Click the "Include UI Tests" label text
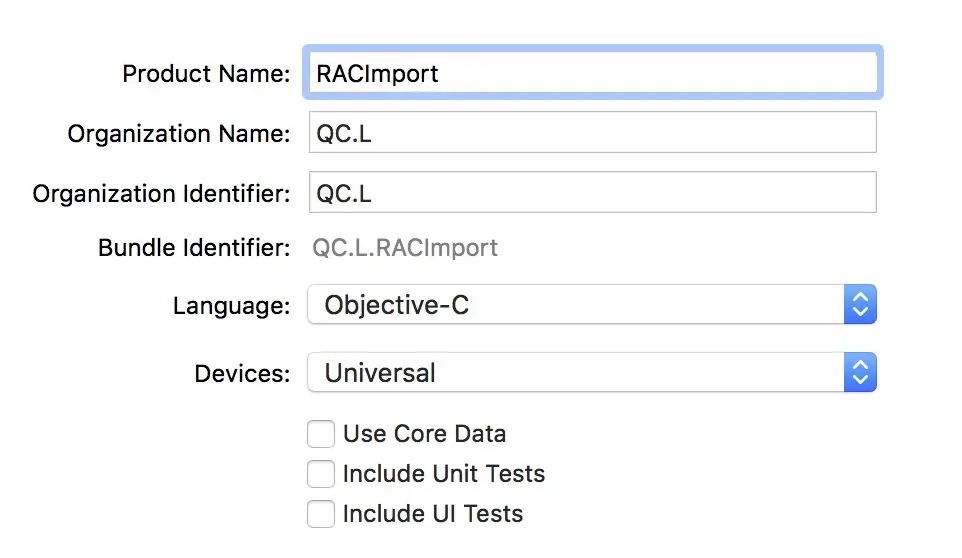 pyautogui.click(x=433, y=514)
